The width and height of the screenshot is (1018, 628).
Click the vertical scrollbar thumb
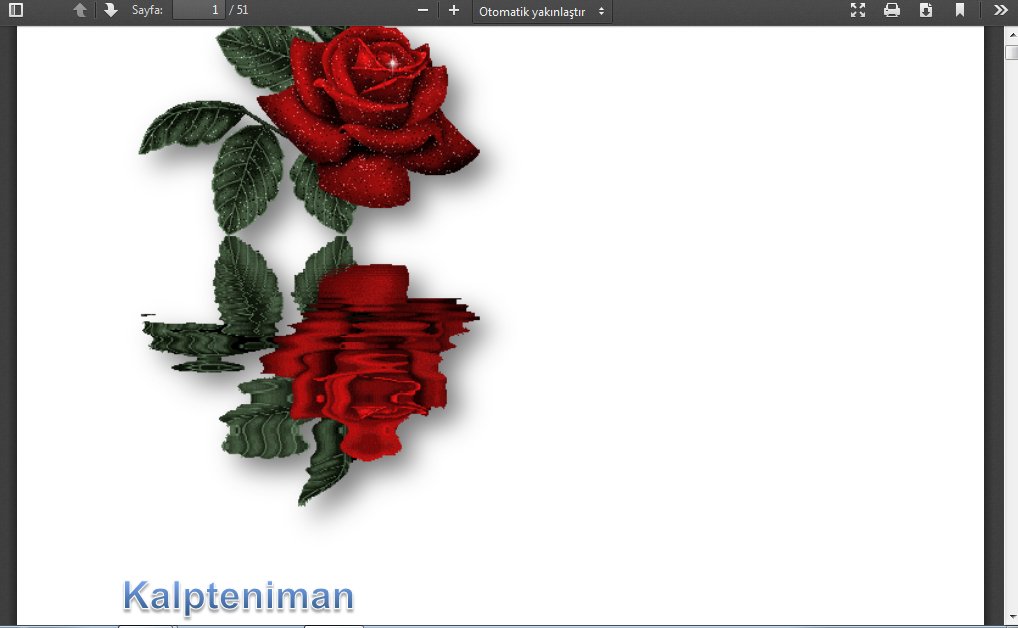(1011, 53)
